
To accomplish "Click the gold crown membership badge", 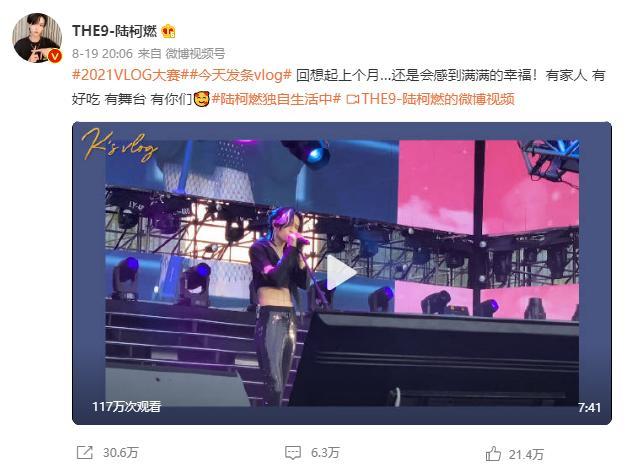I will pyautogui.click(x=168, y=31).
